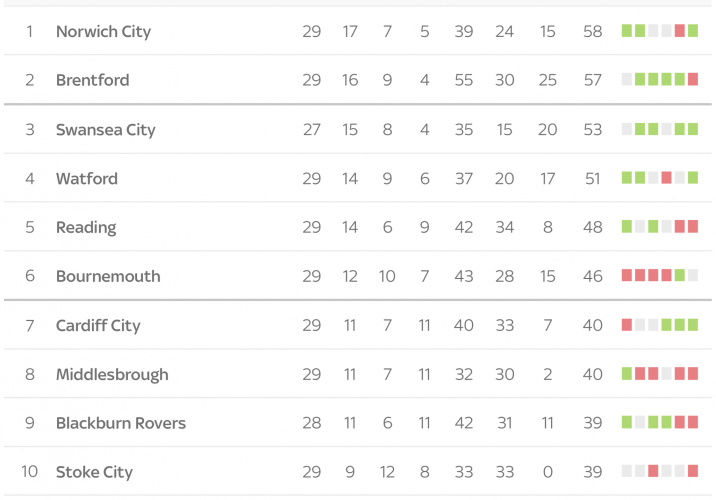
Task: Select Swansea City in the table
Action: point(105,130)
